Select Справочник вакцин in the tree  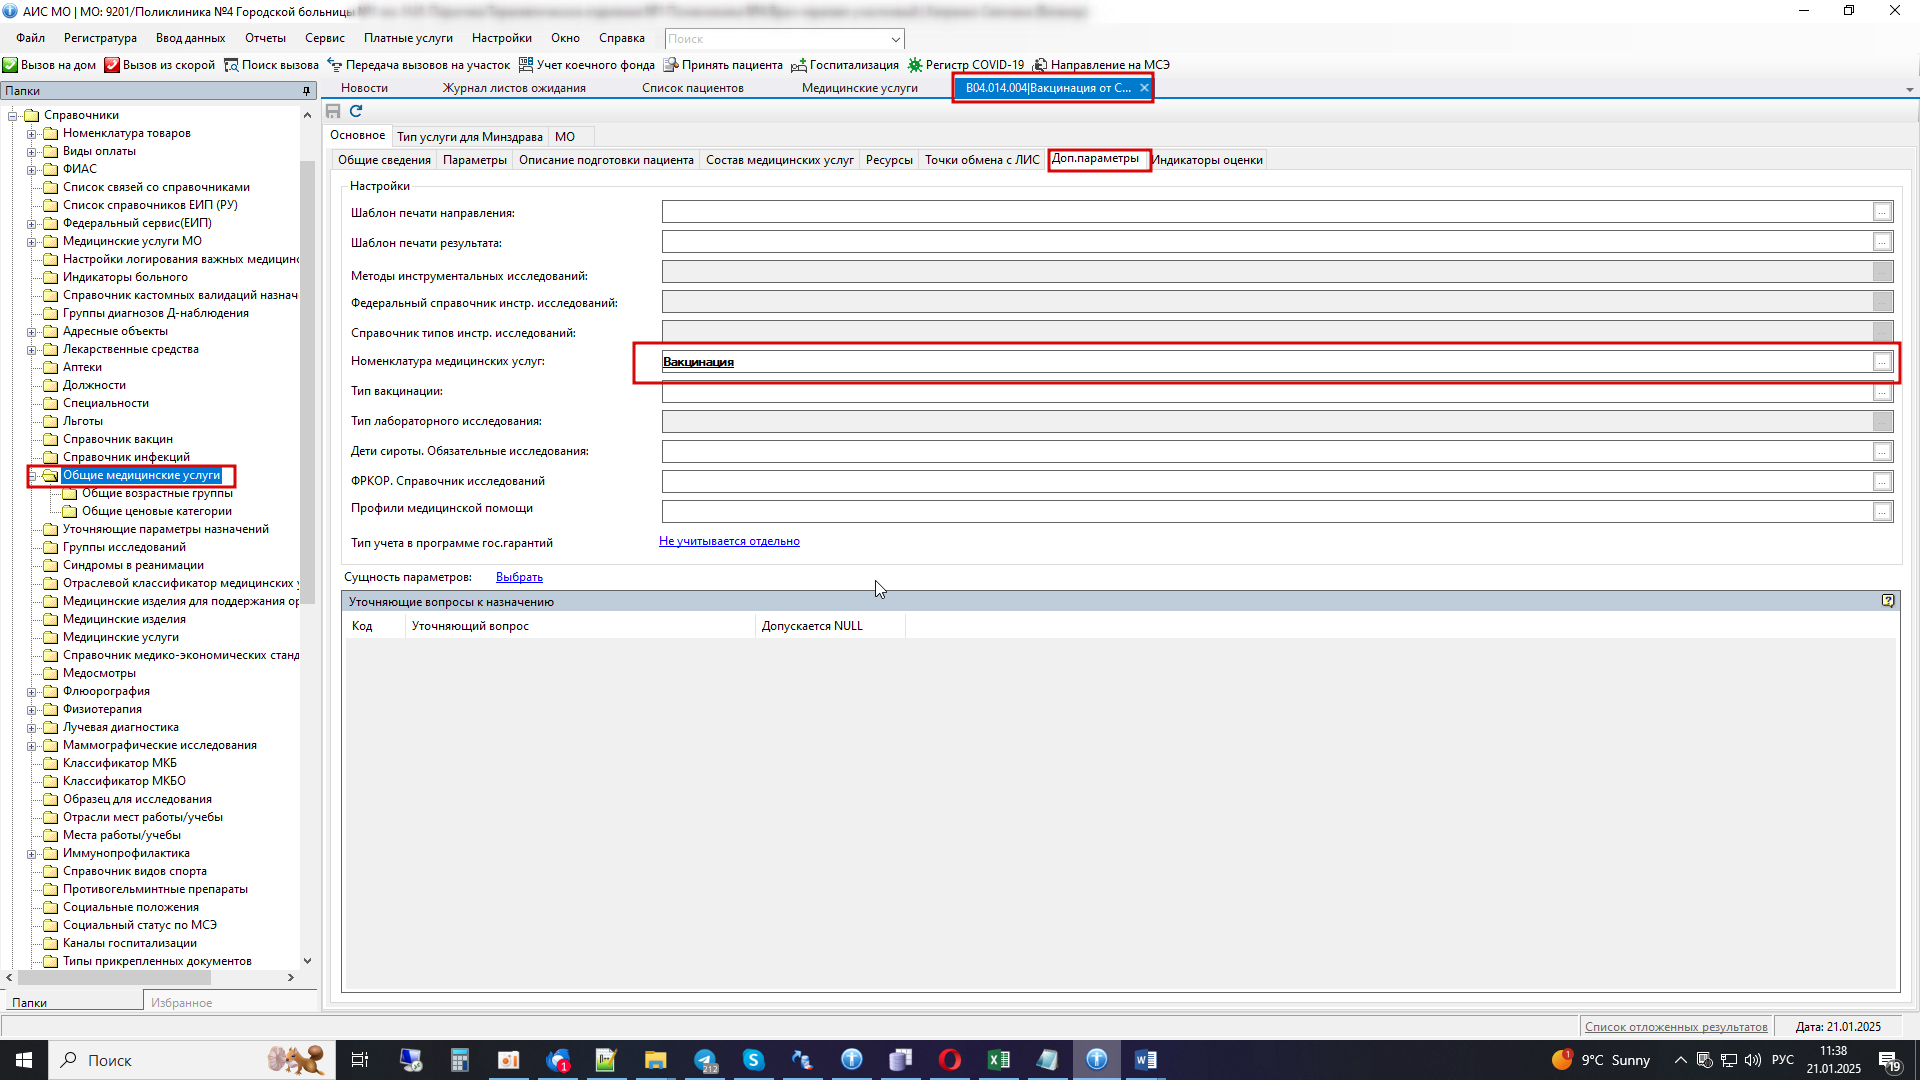pos(117,439)
